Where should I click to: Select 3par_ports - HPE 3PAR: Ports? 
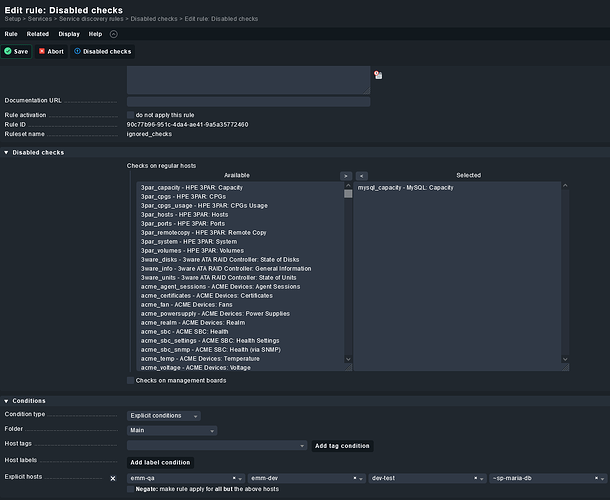(182, 223)
